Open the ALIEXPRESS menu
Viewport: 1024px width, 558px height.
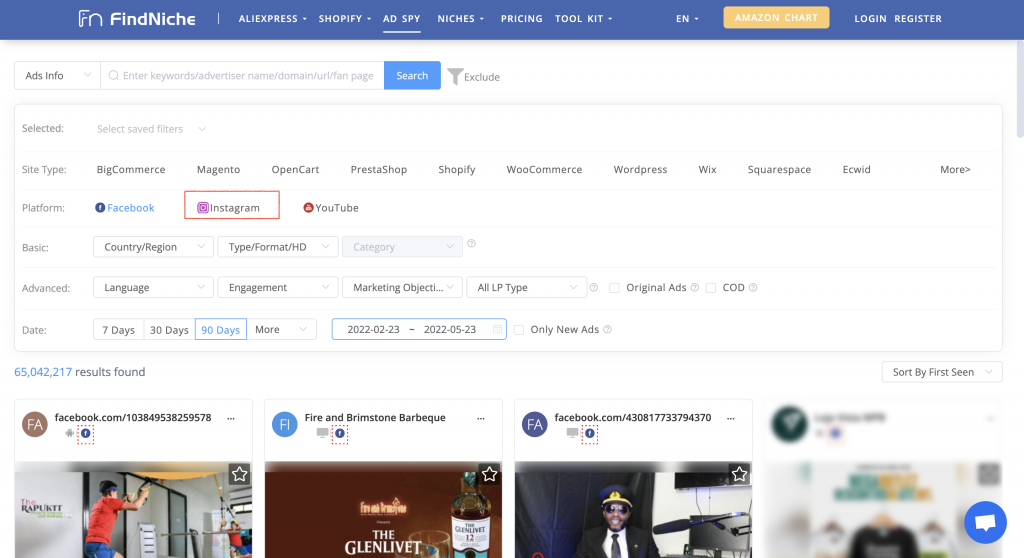click(272, 18)
